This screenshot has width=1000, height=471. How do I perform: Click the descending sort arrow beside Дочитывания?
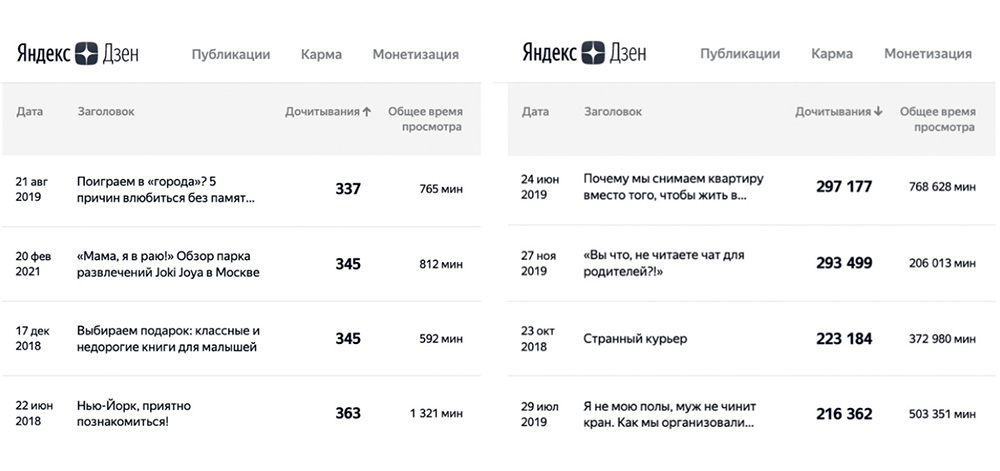tap(878, 112)
